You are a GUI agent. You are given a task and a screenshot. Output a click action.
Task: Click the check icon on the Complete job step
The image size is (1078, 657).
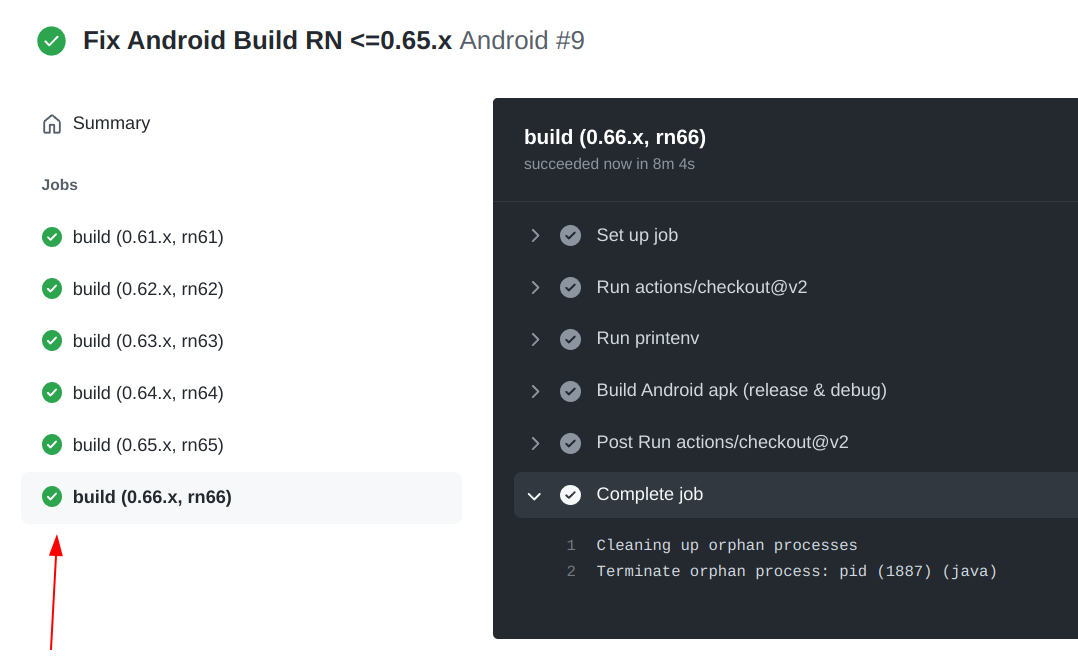pos(570,494)
